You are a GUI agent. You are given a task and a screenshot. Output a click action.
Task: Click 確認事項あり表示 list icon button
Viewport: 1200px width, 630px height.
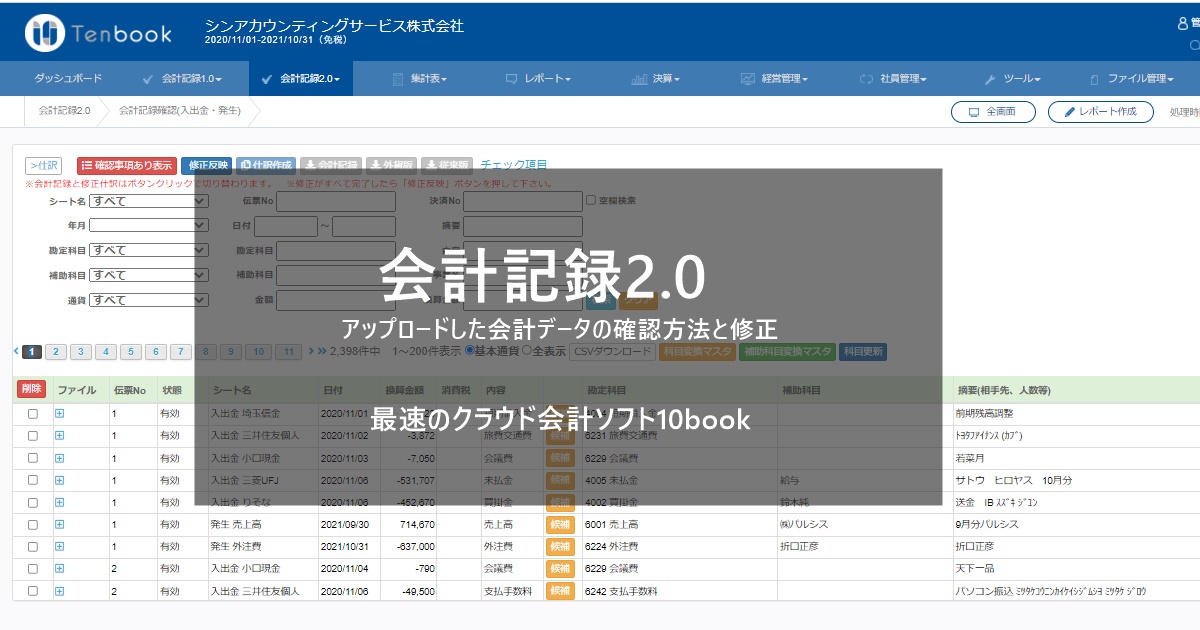126,165
